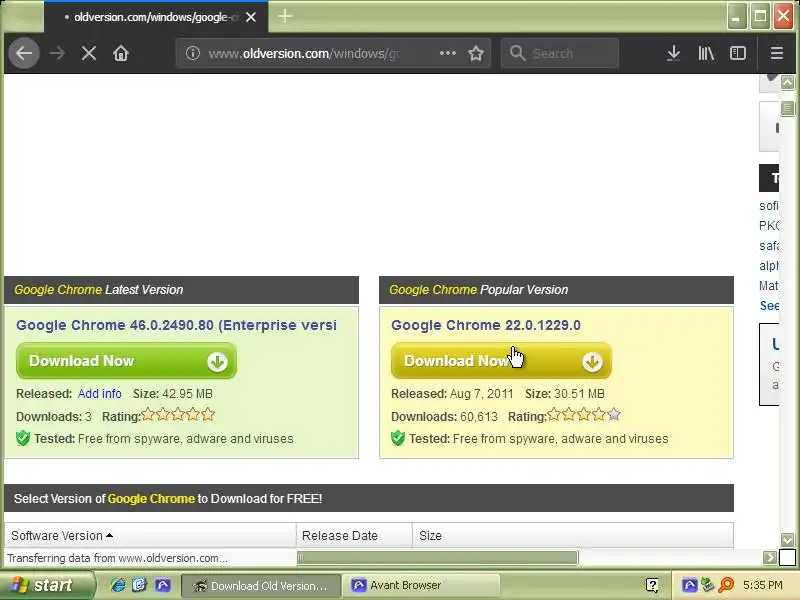Click the network system tray icon
Screen dimensions: 800x600
(x=707, y=585)
